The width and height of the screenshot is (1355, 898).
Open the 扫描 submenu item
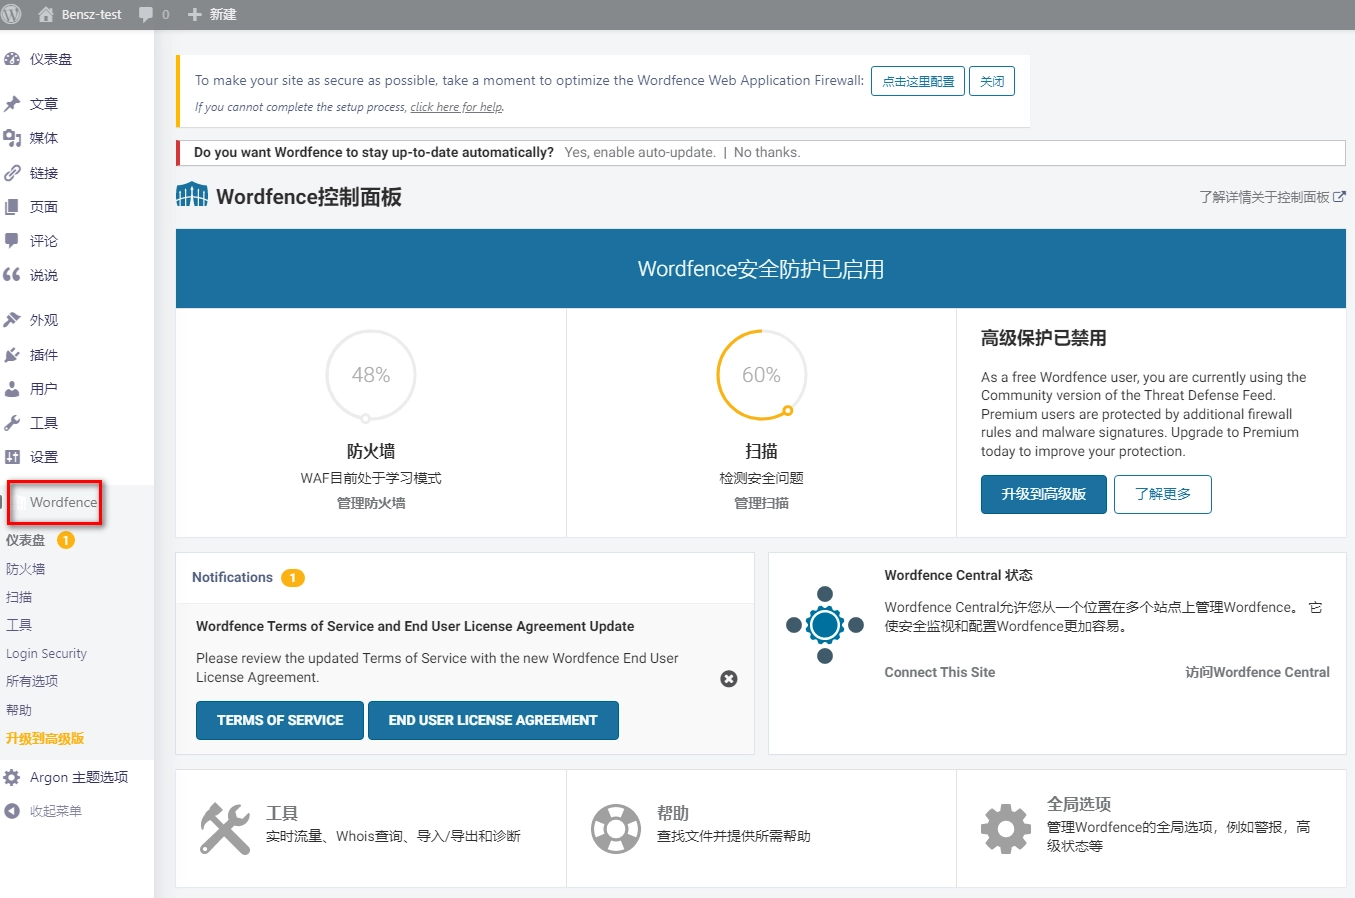[x=19, y=597]
